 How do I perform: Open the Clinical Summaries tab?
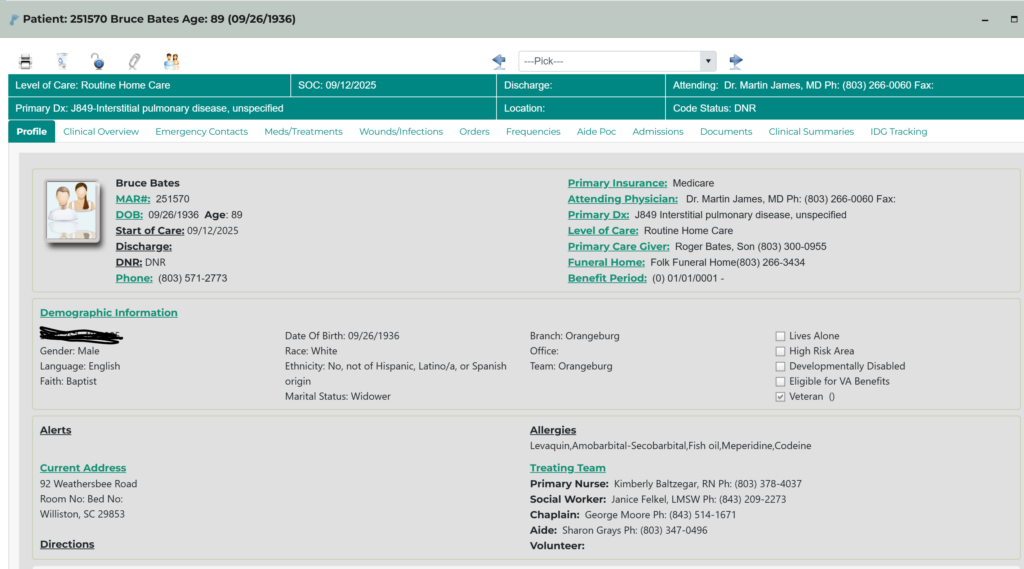coord(811,131)
